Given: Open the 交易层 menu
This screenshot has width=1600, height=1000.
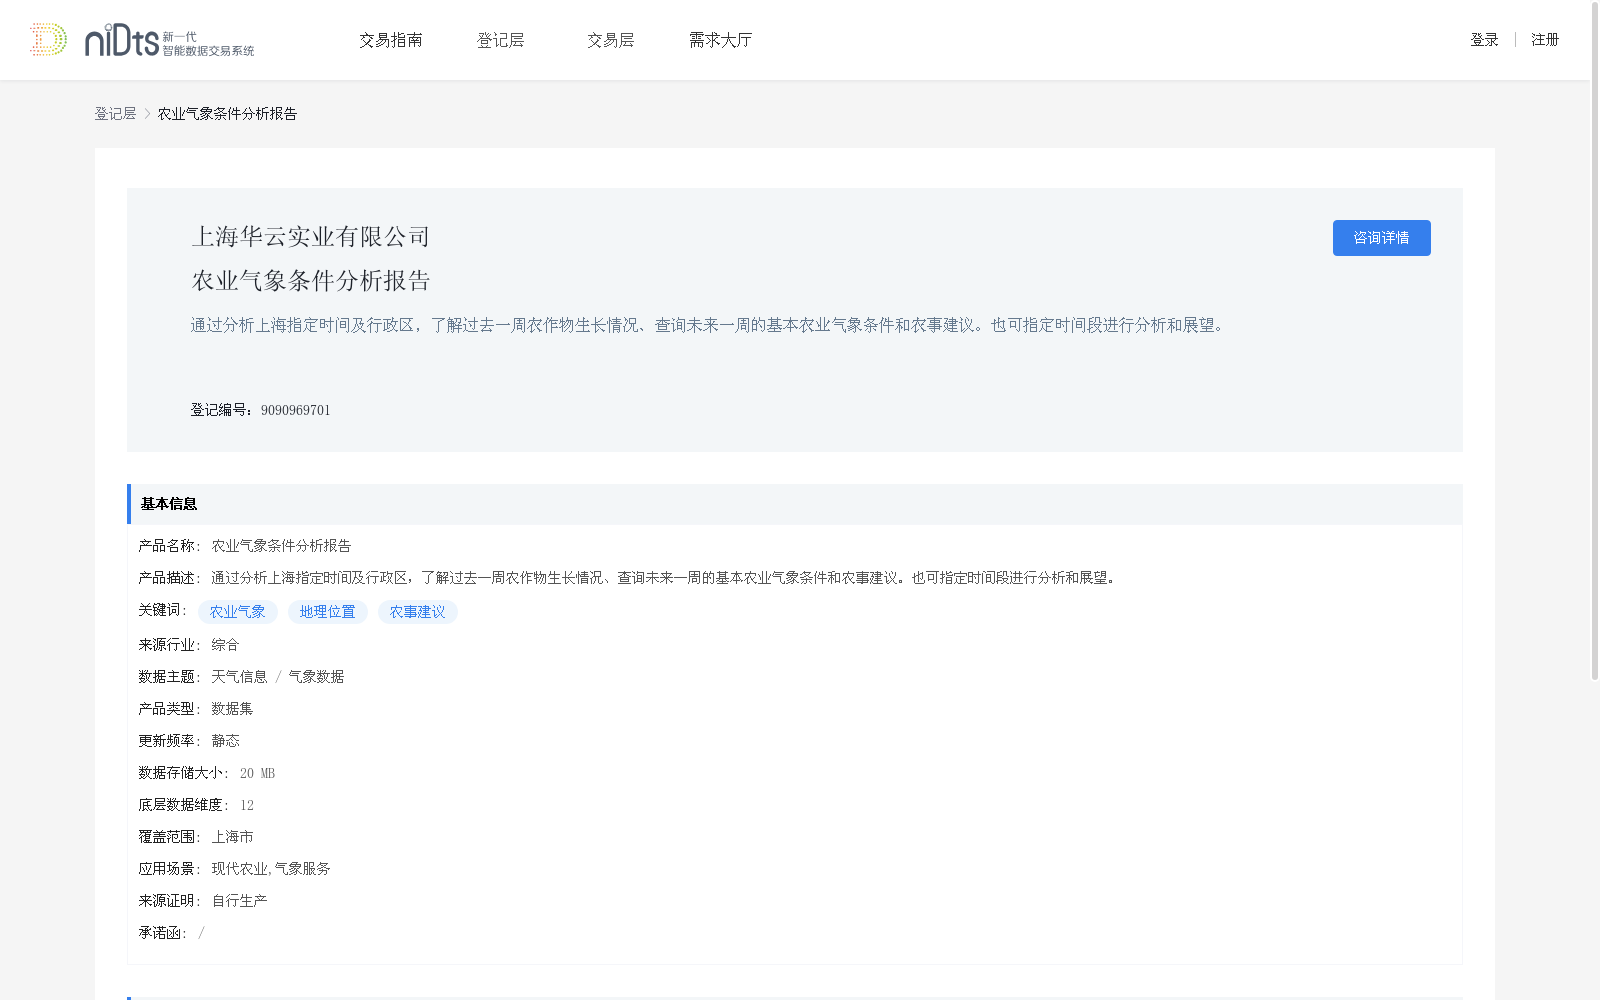Looking at the screenshot, I should pyautogui.click(x=611, y=40).
